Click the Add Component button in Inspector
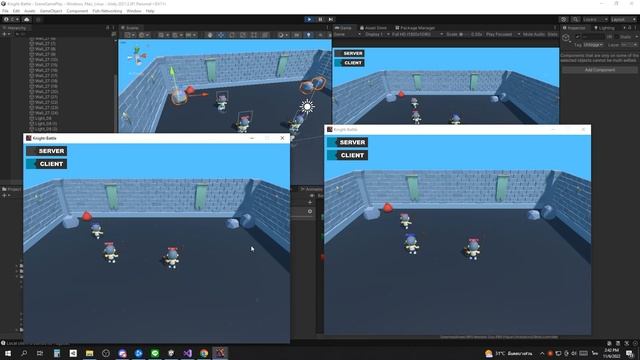This screenshot has width=640, height=360. point(600,70)
